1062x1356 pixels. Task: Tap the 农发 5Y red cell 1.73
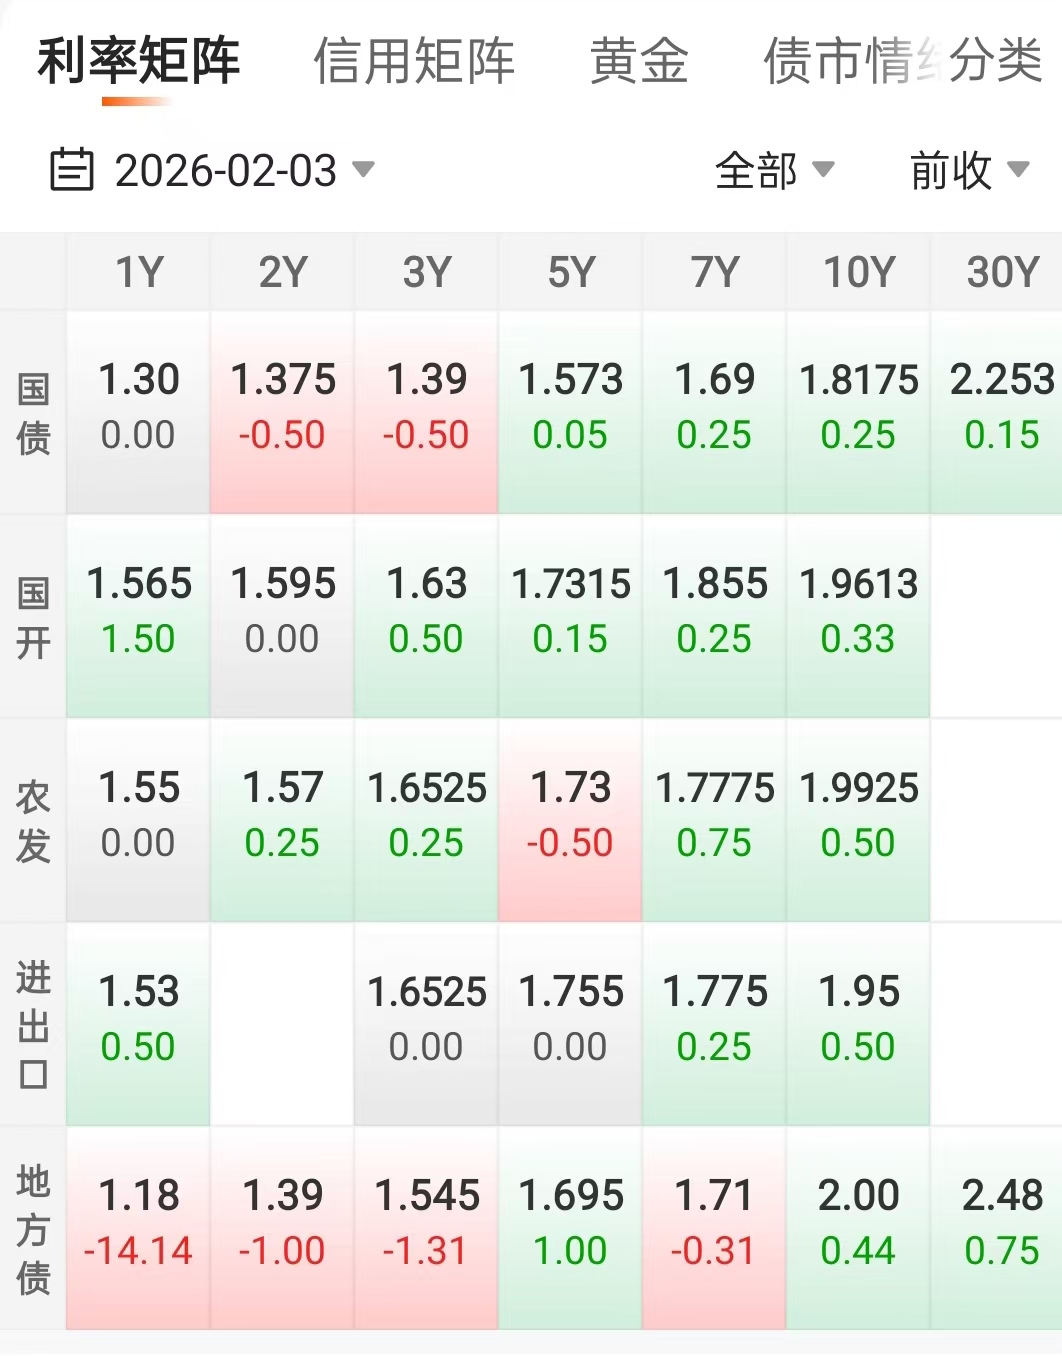(x=570, y=815)
